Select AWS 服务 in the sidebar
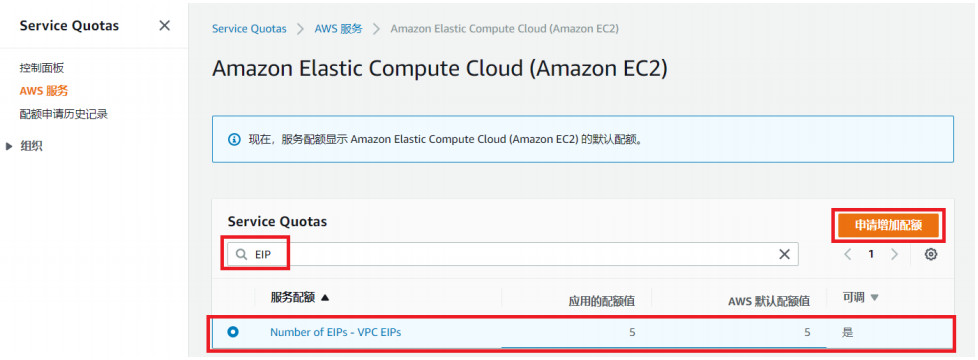 (44, 91)
